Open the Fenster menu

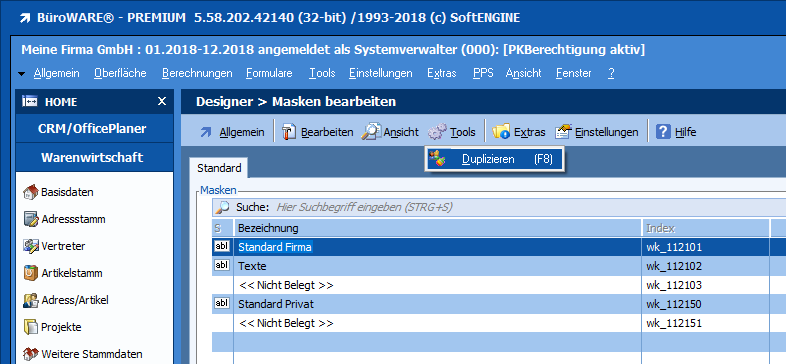[573, 73]
